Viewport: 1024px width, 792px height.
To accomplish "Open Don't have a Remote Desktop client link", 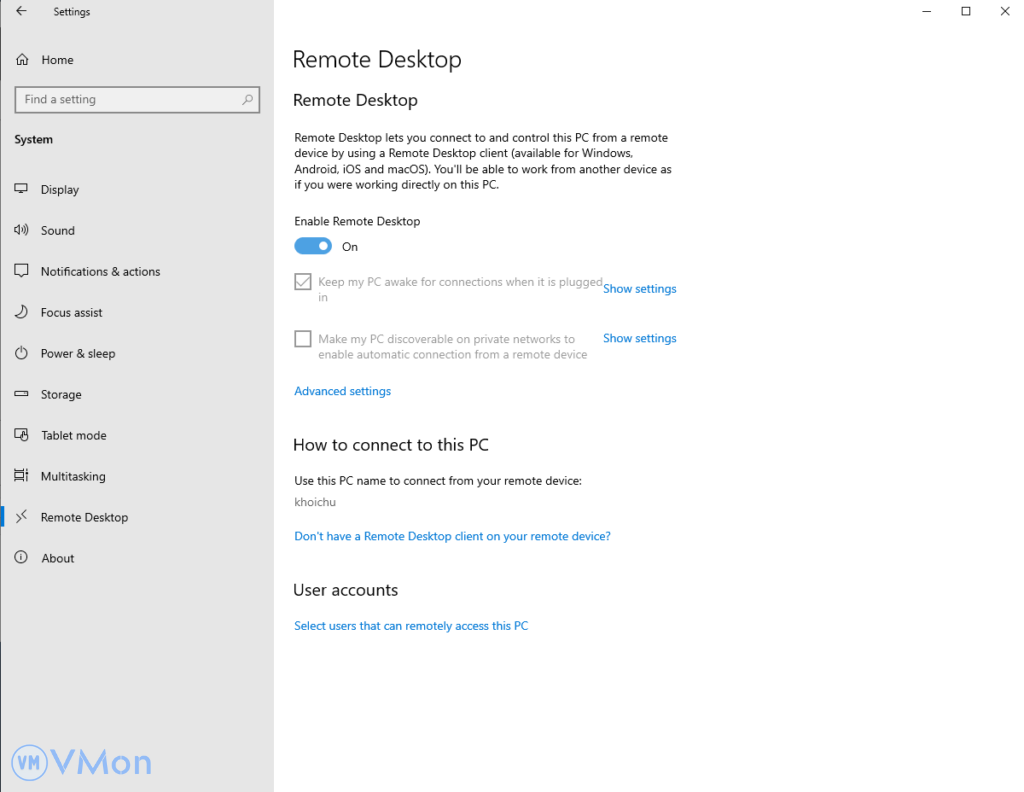I will point(452,536).
